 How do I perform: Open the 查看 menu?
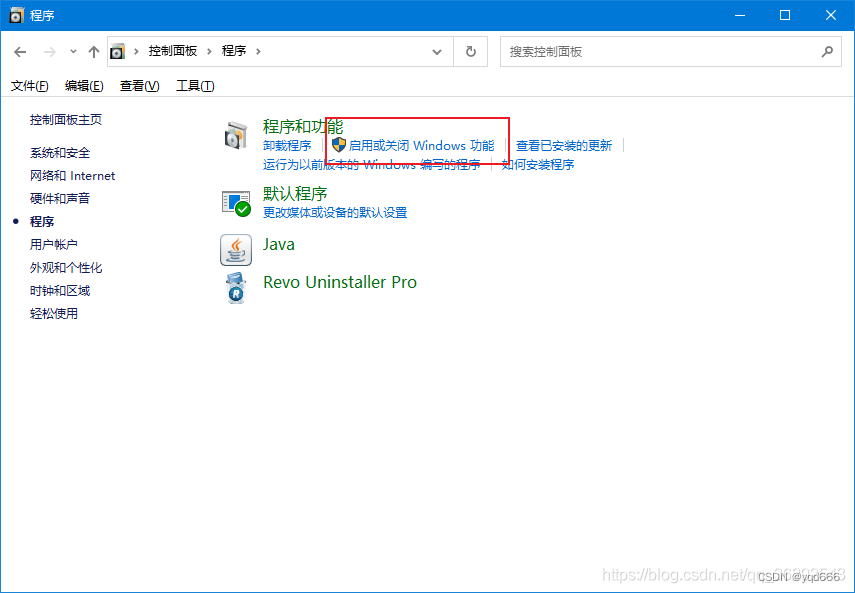pyautogui.click(x=138, y=86)
